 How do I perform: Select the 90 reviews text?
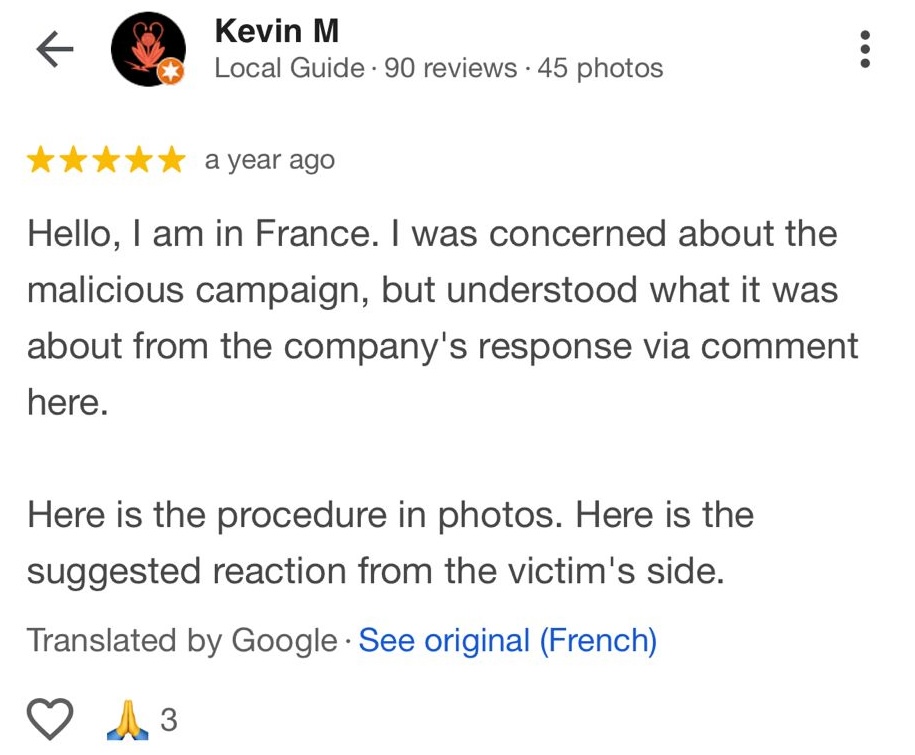click(450, 68)
